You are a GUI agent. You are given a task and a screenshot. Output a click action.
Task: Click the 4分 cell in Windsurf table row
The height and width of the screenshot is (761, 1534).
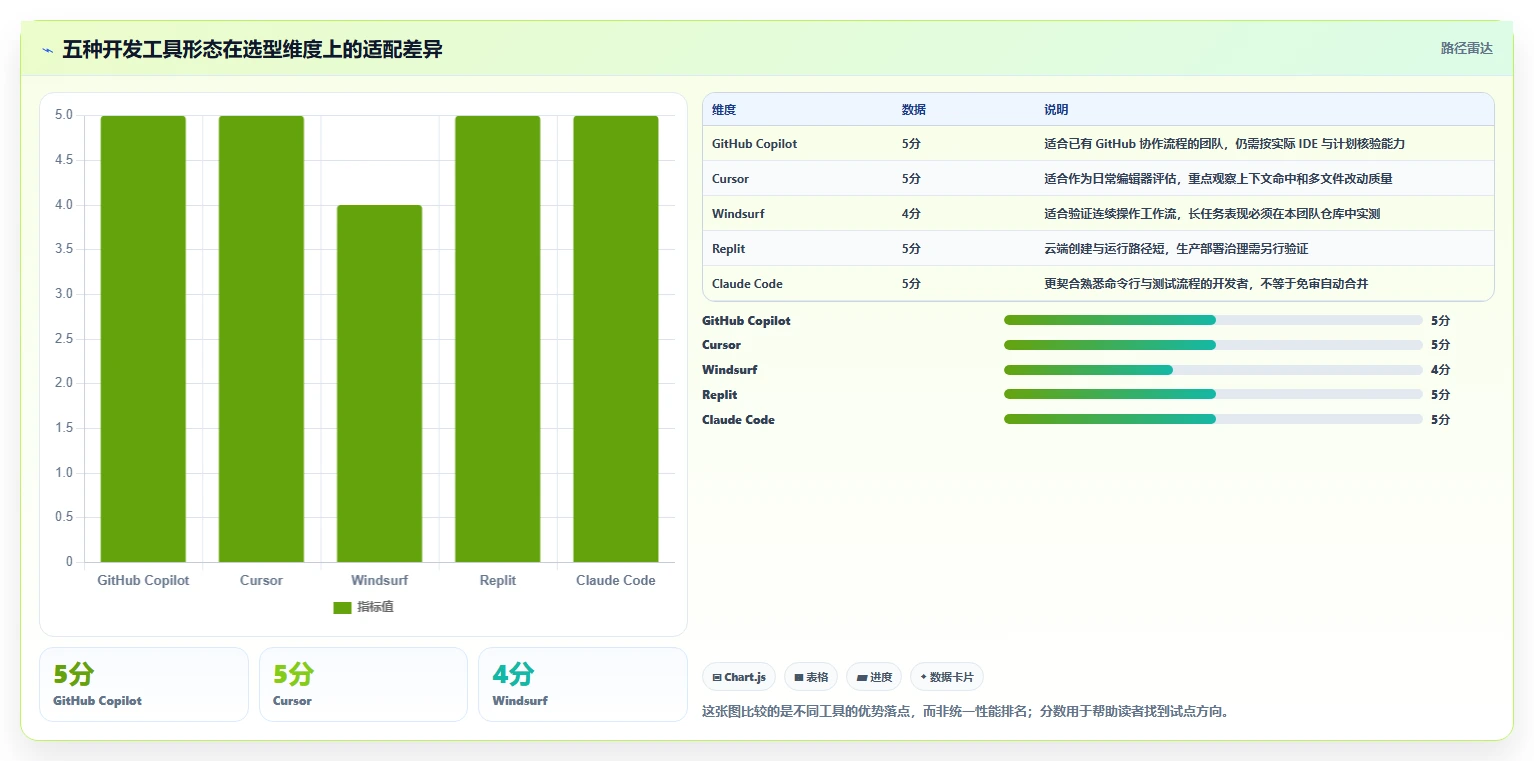[911, 214]
